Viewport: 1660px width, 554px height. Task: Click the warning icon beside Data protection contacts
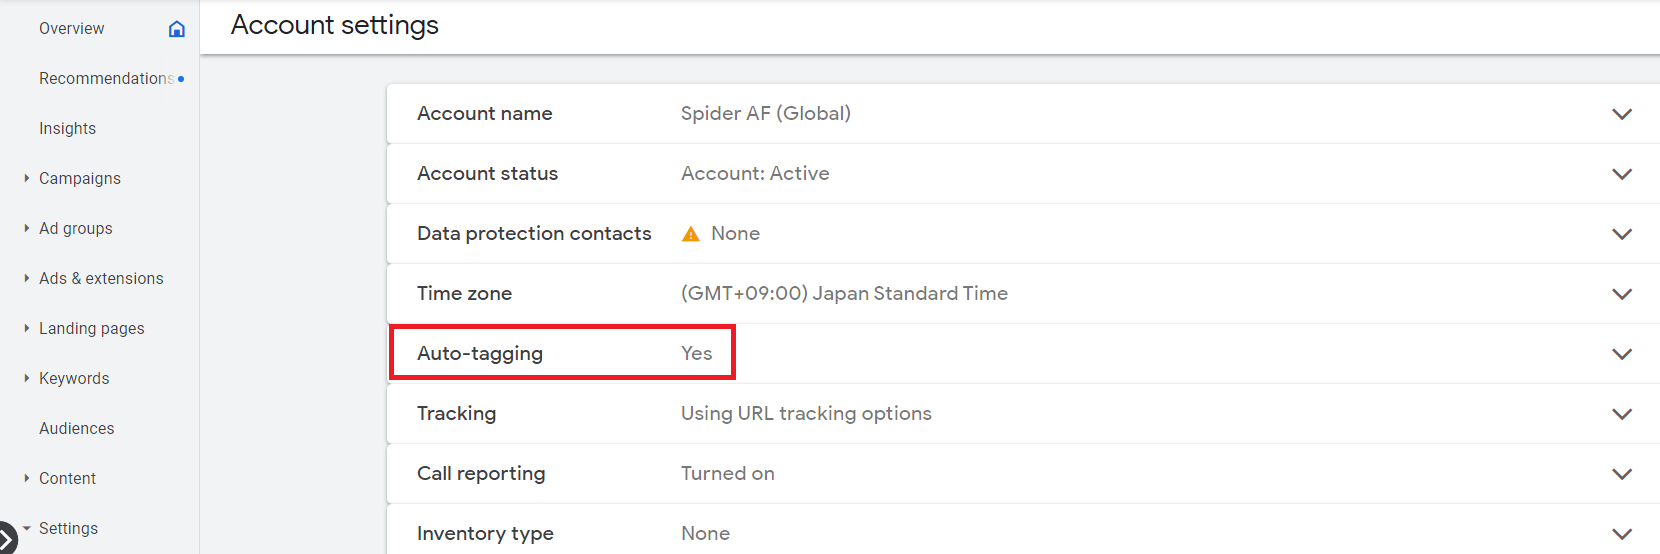tap(690, 234)
